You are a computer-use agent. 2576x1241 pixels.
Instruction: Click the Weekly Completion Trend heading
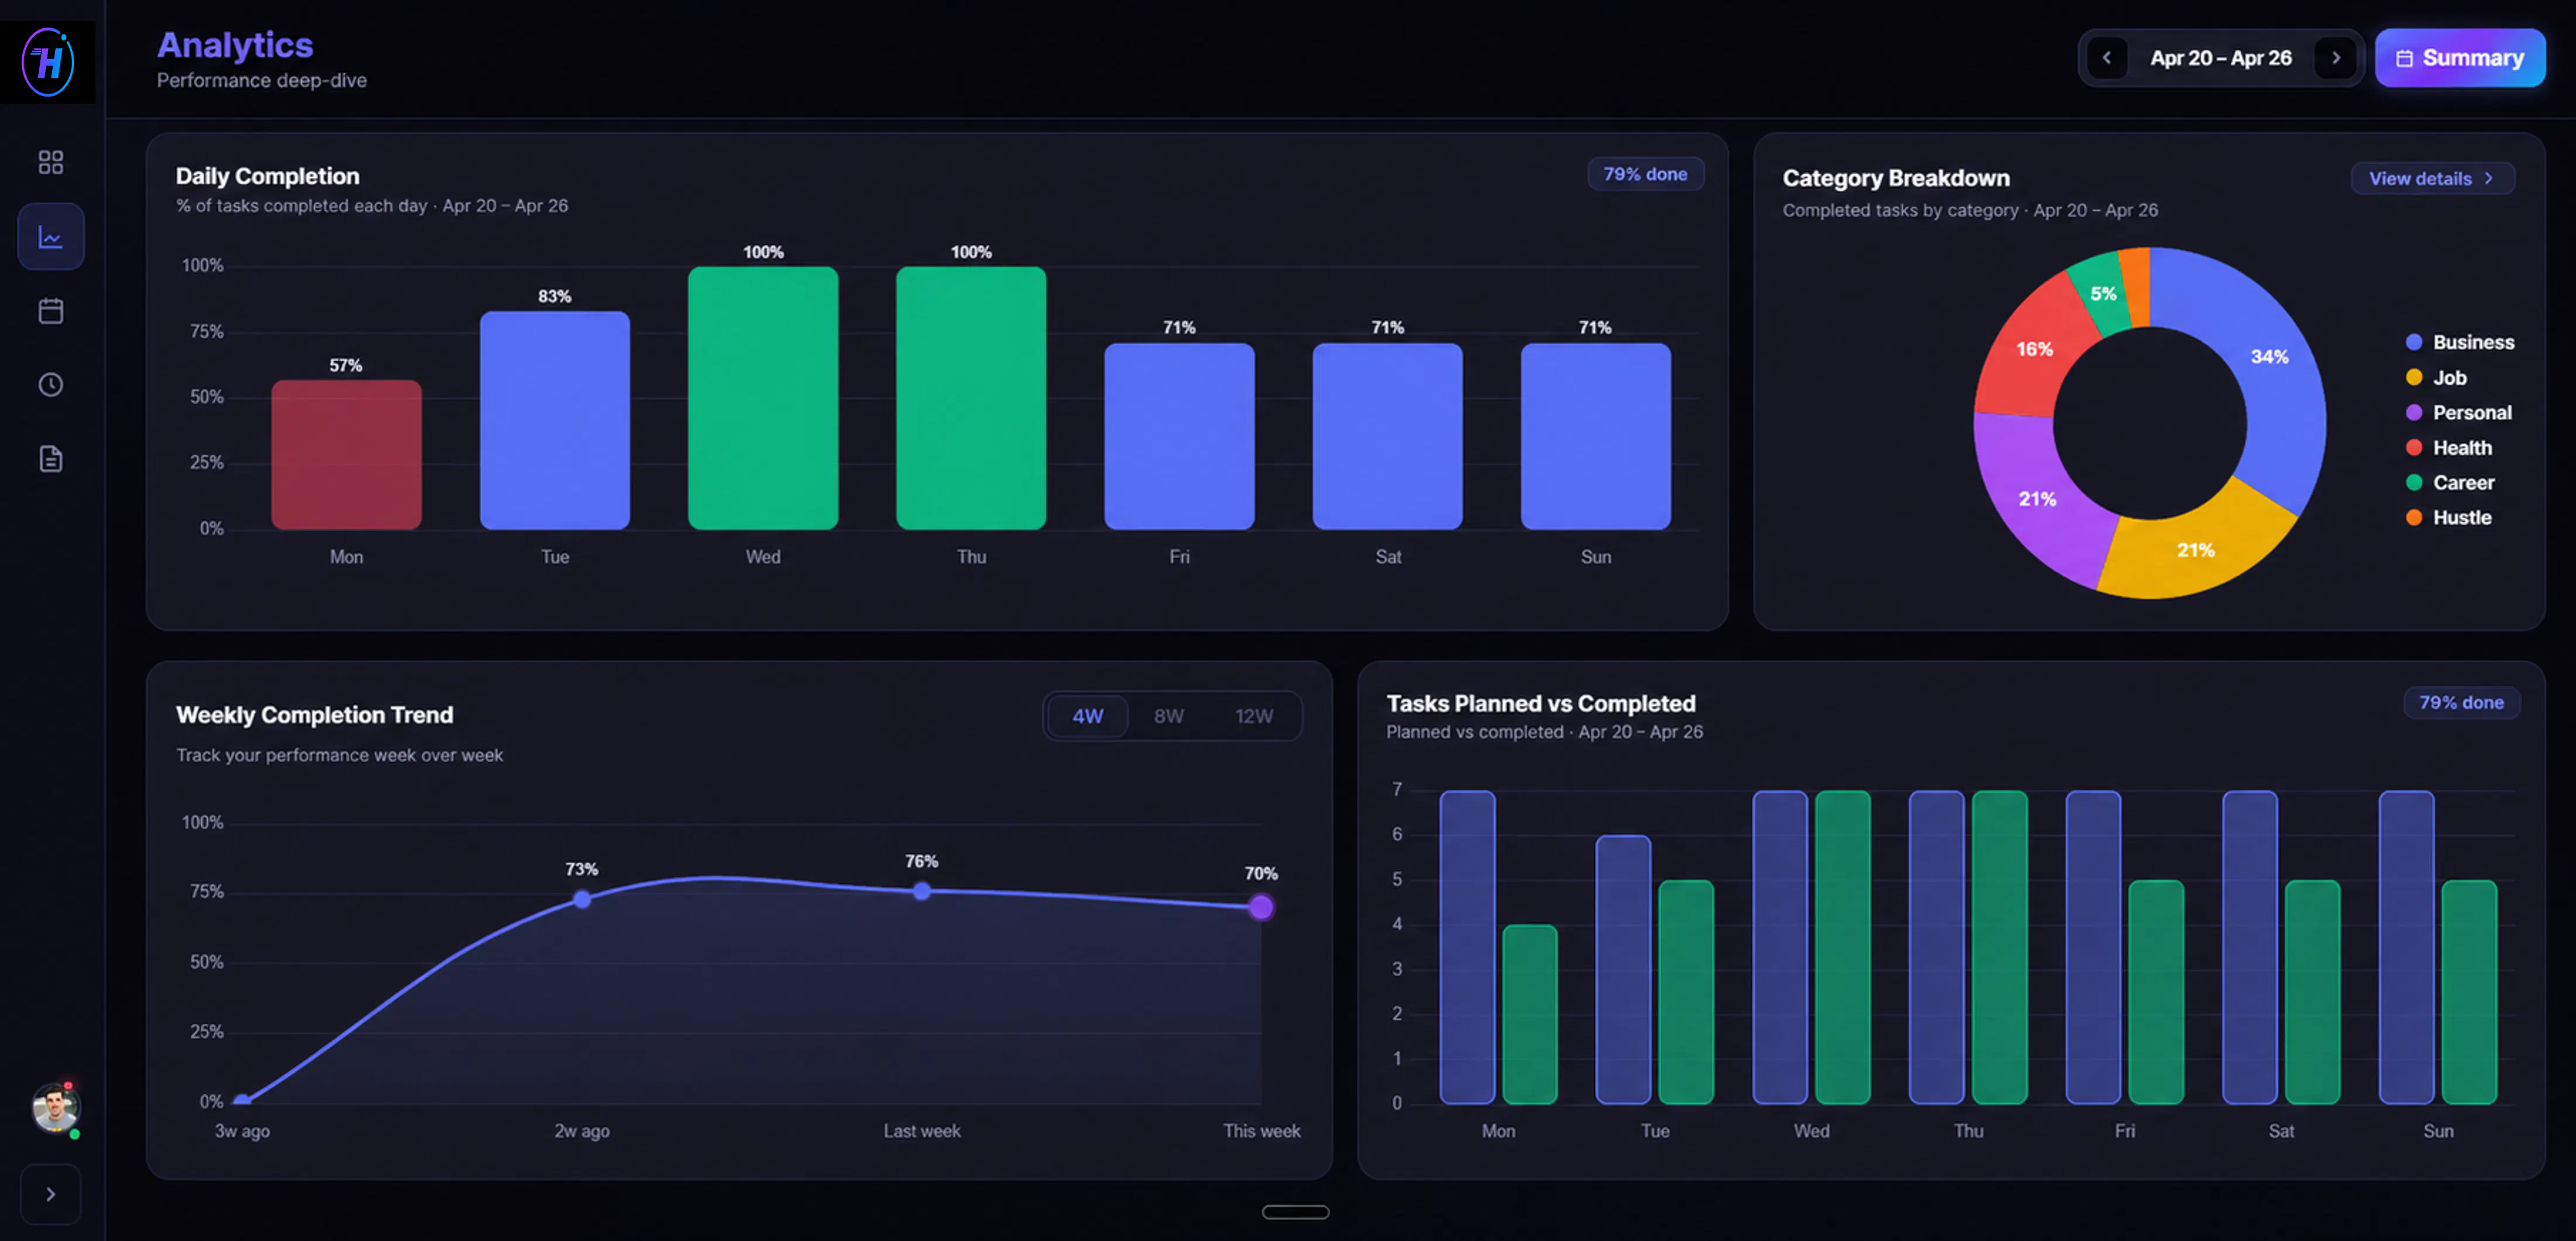[314, 715]
